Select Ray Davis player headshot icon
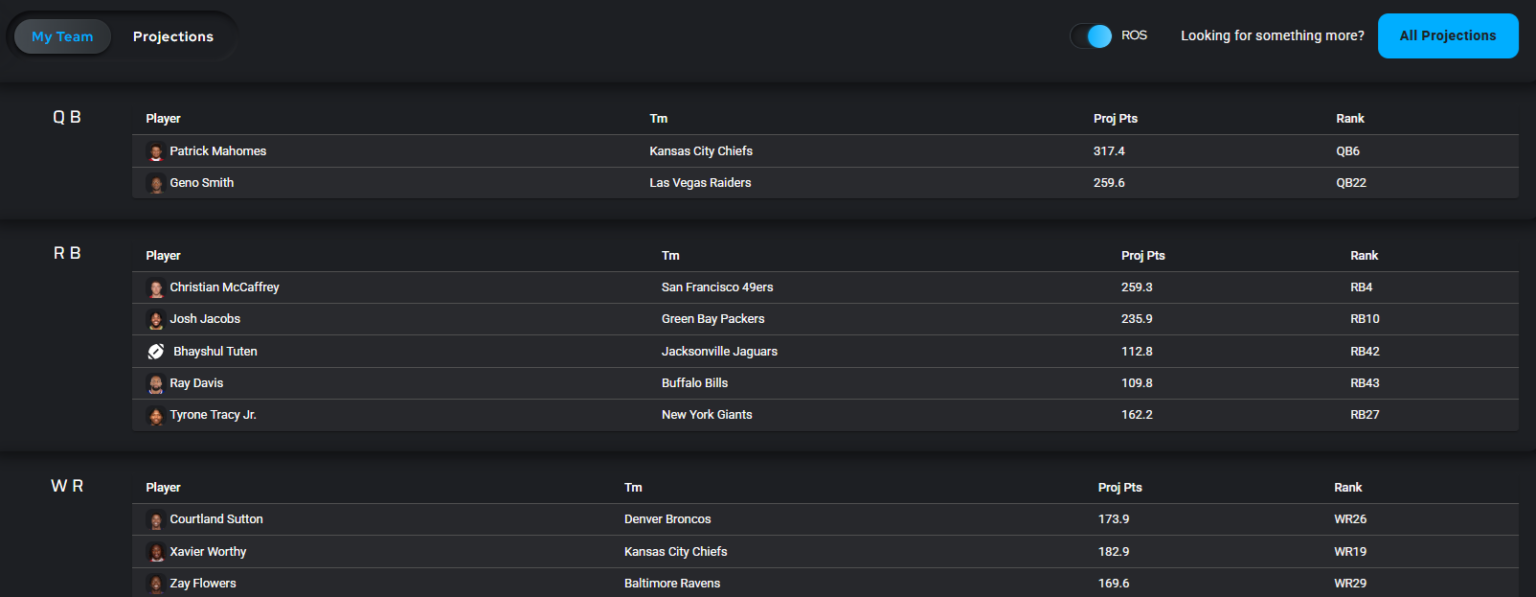 click(156, 383)
